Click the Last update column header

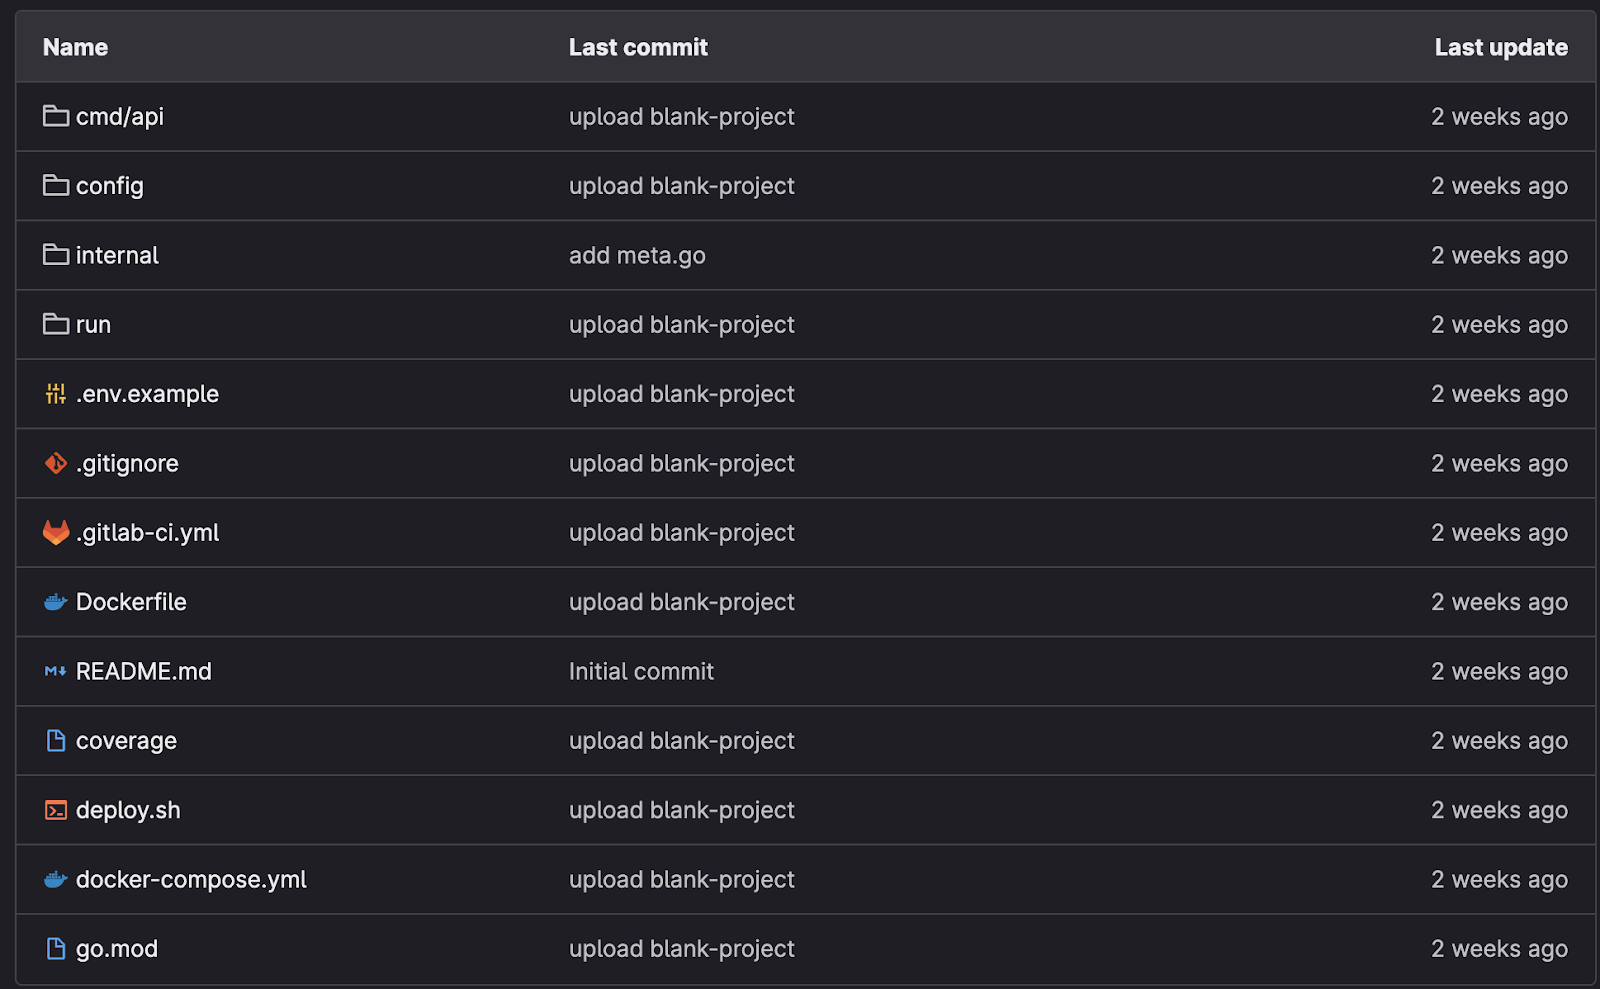pos(1500,47)
